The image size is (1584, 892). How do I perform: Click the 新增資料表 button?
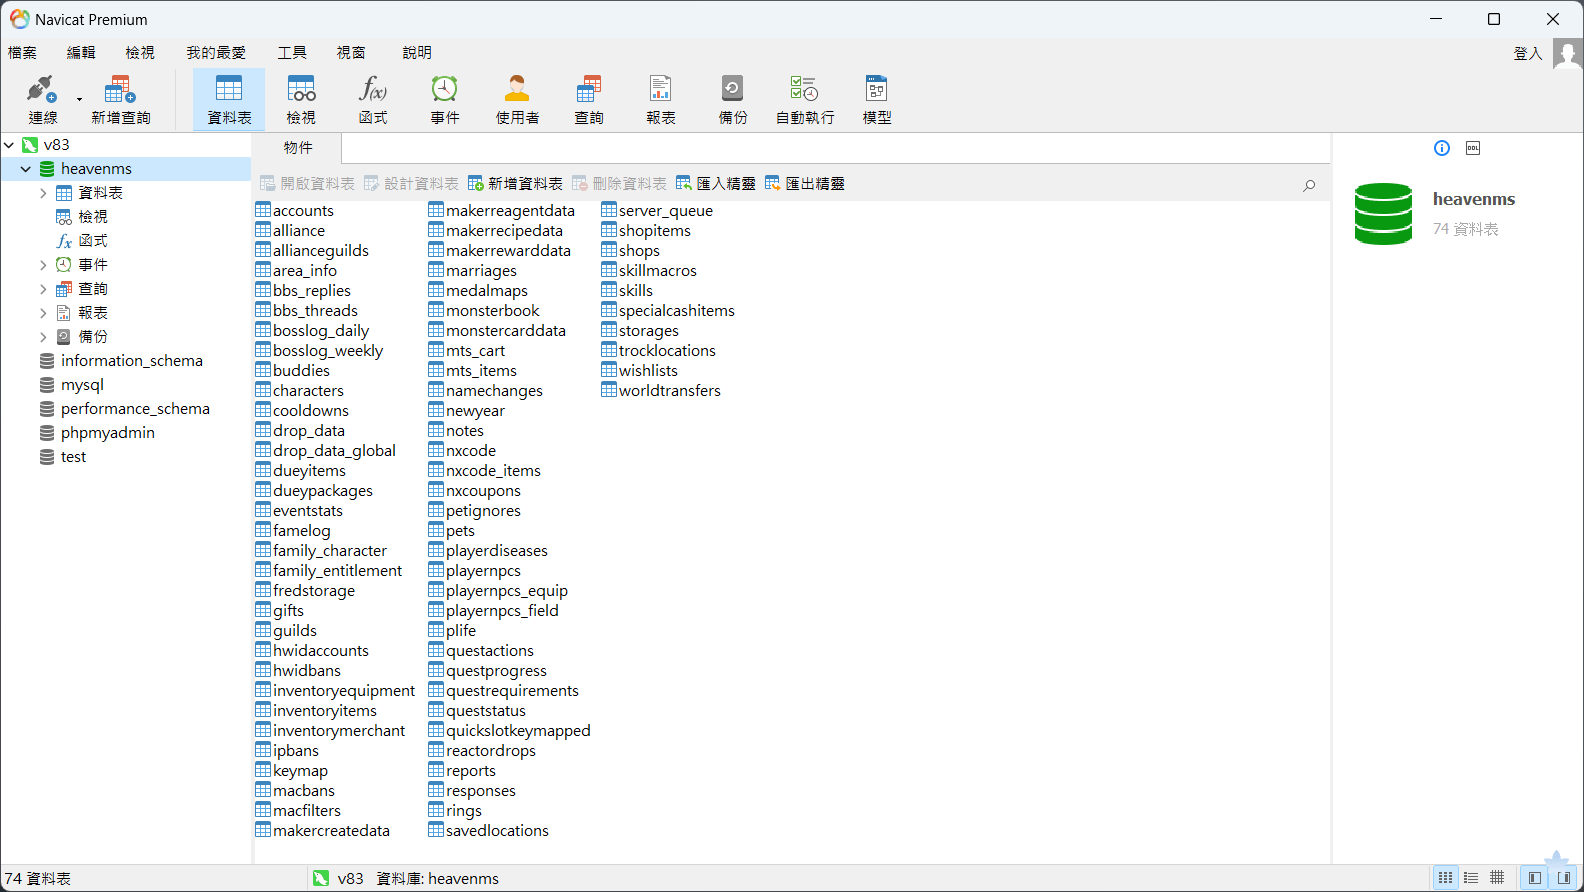pos(515,184)
